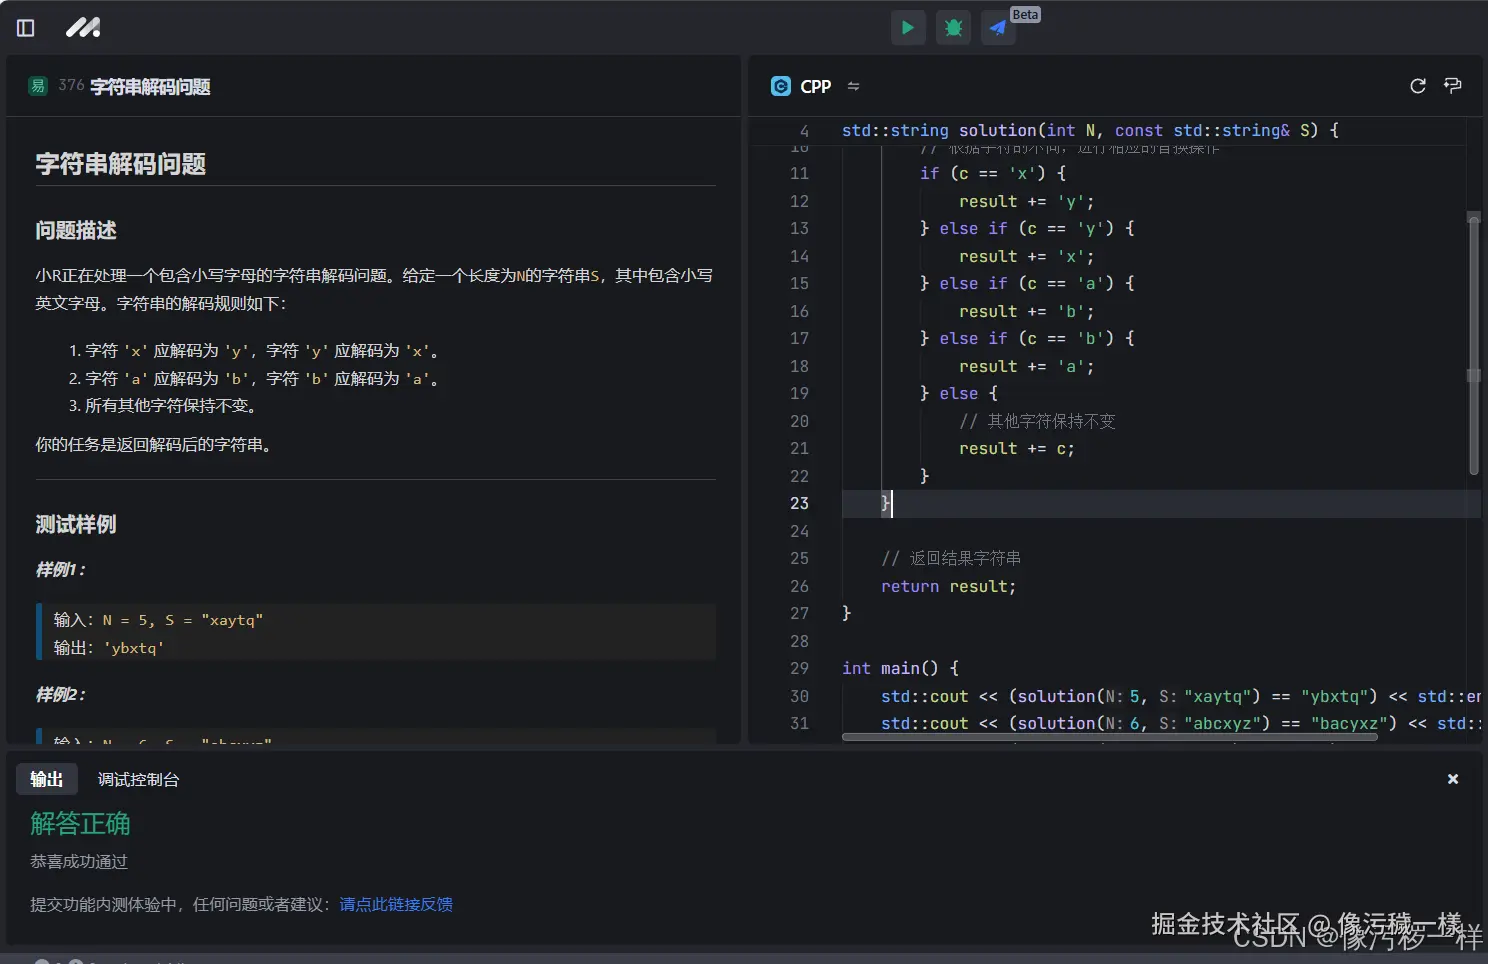The height and width of the screenshot is (964, 1488).
Task: Click sample input text N = 5, S = "xaytq"
Action: (x=183, y=620)
